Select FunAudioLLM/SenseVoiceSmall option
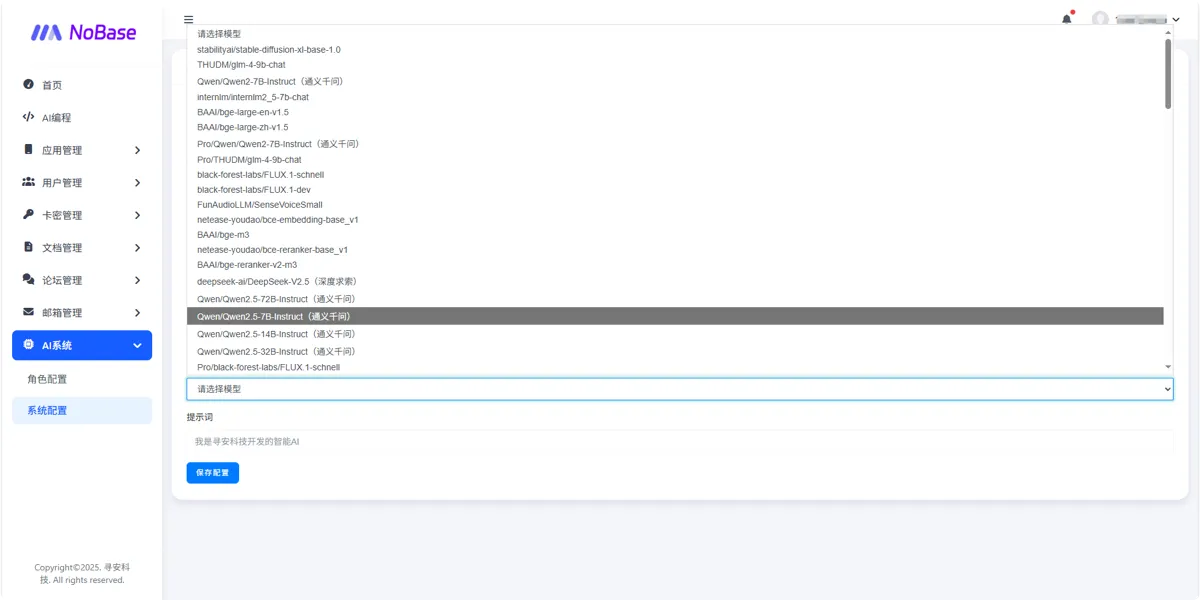This screenshot has height=600, width=1200. click(x=675, y=204)
